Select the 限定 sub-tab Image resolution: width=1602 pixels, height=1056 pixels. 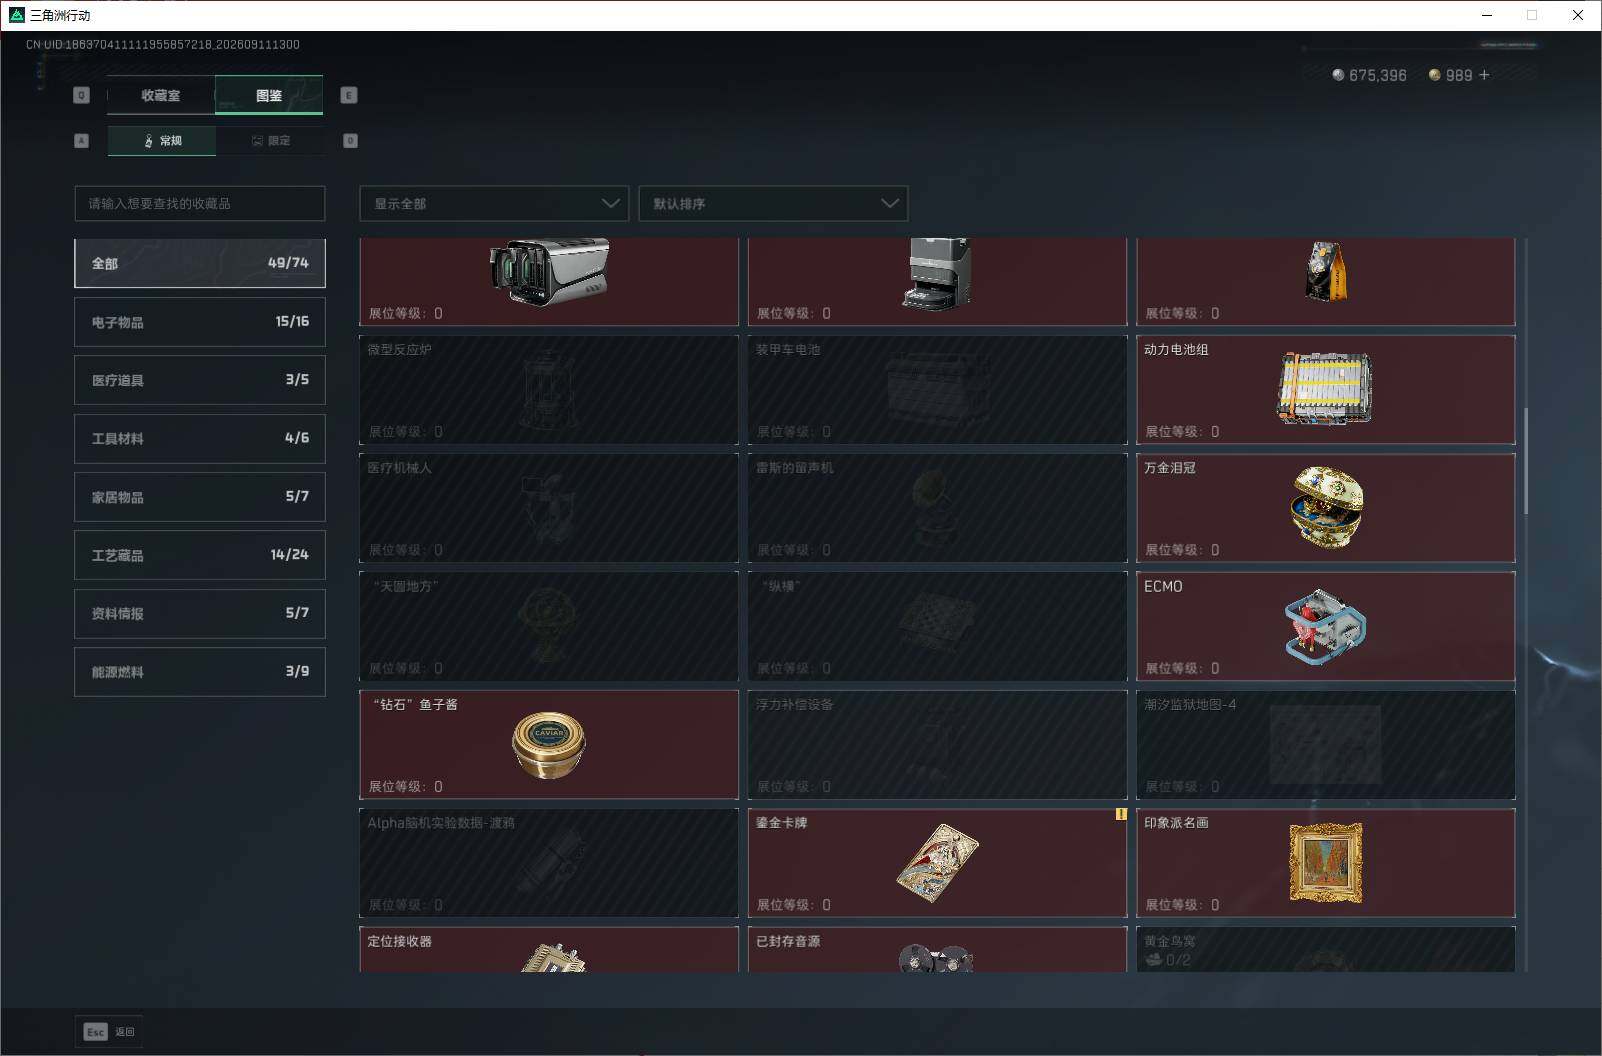tap(270, 141)
